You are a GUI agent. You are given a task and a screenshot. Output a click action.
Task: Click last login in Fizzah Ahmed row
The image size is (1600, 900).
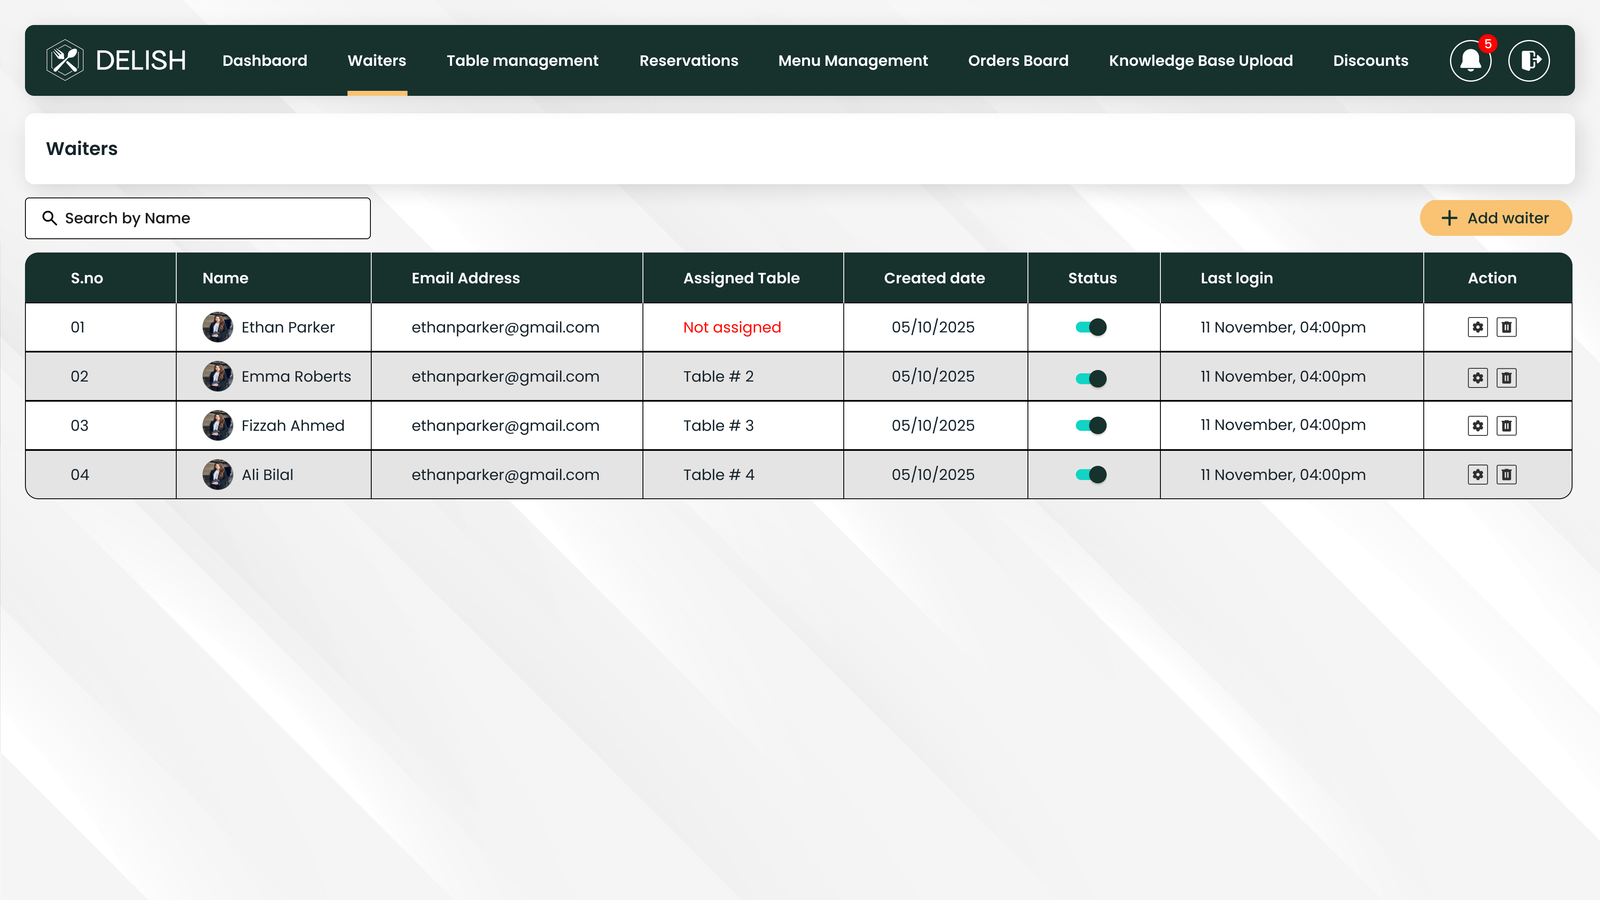(1283, 425)
